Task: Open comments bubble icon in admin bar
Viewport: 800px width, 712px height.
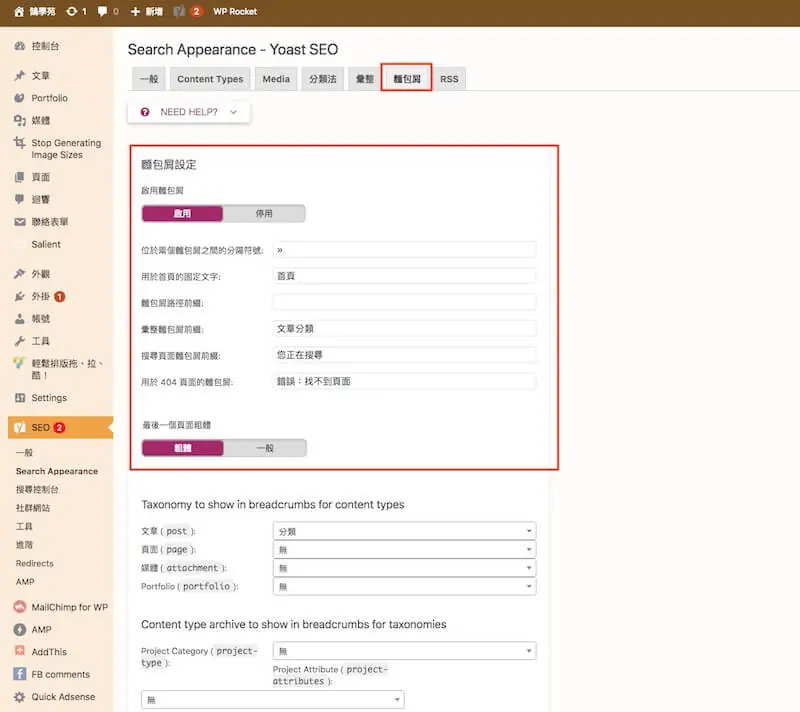Action: tap(103, 11)
